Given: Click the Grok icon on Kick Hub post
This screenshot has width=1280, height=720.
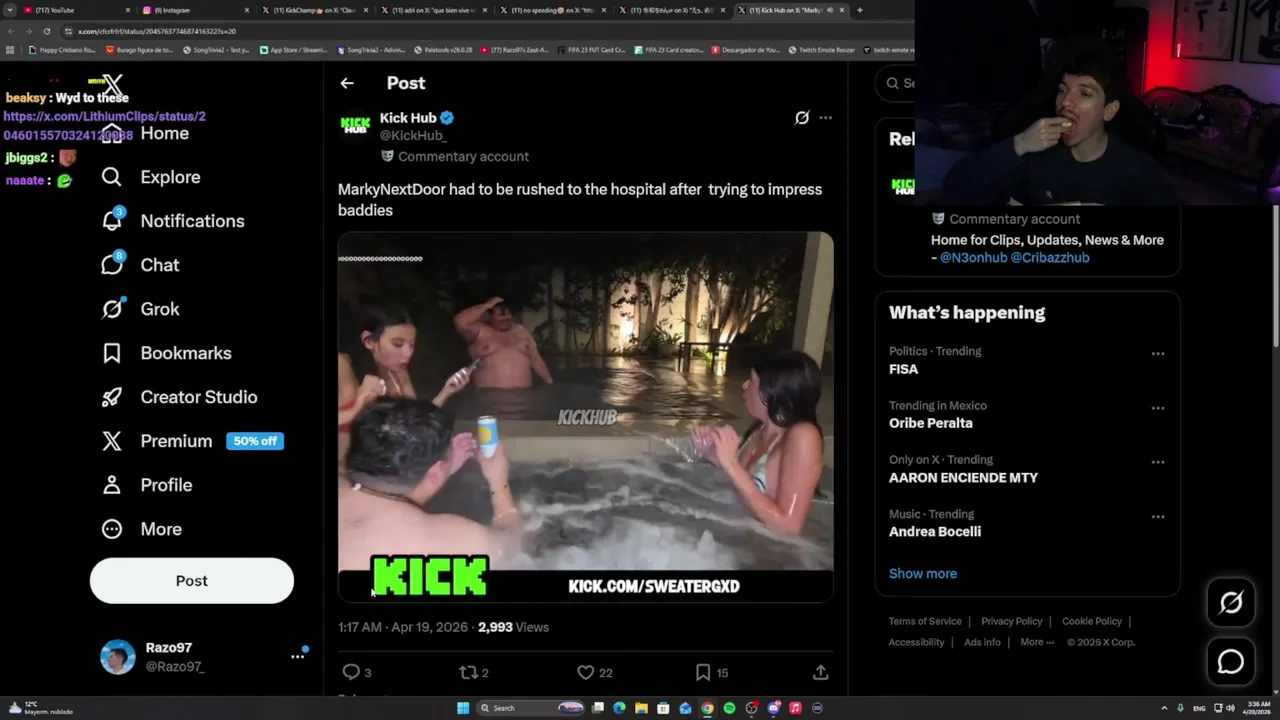Looking at the screenshot, I should pyautogui.click(x=802, y=118).
